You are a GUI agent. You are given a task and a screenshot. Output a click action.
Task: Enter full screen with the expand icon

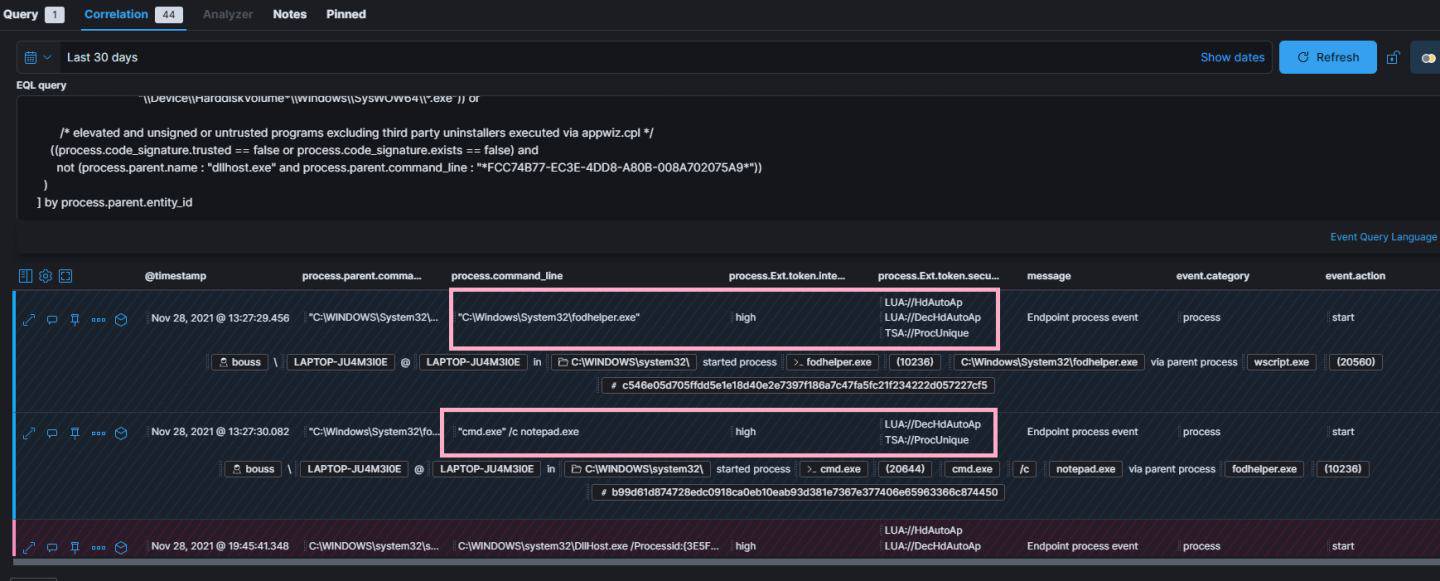(66, 276)
